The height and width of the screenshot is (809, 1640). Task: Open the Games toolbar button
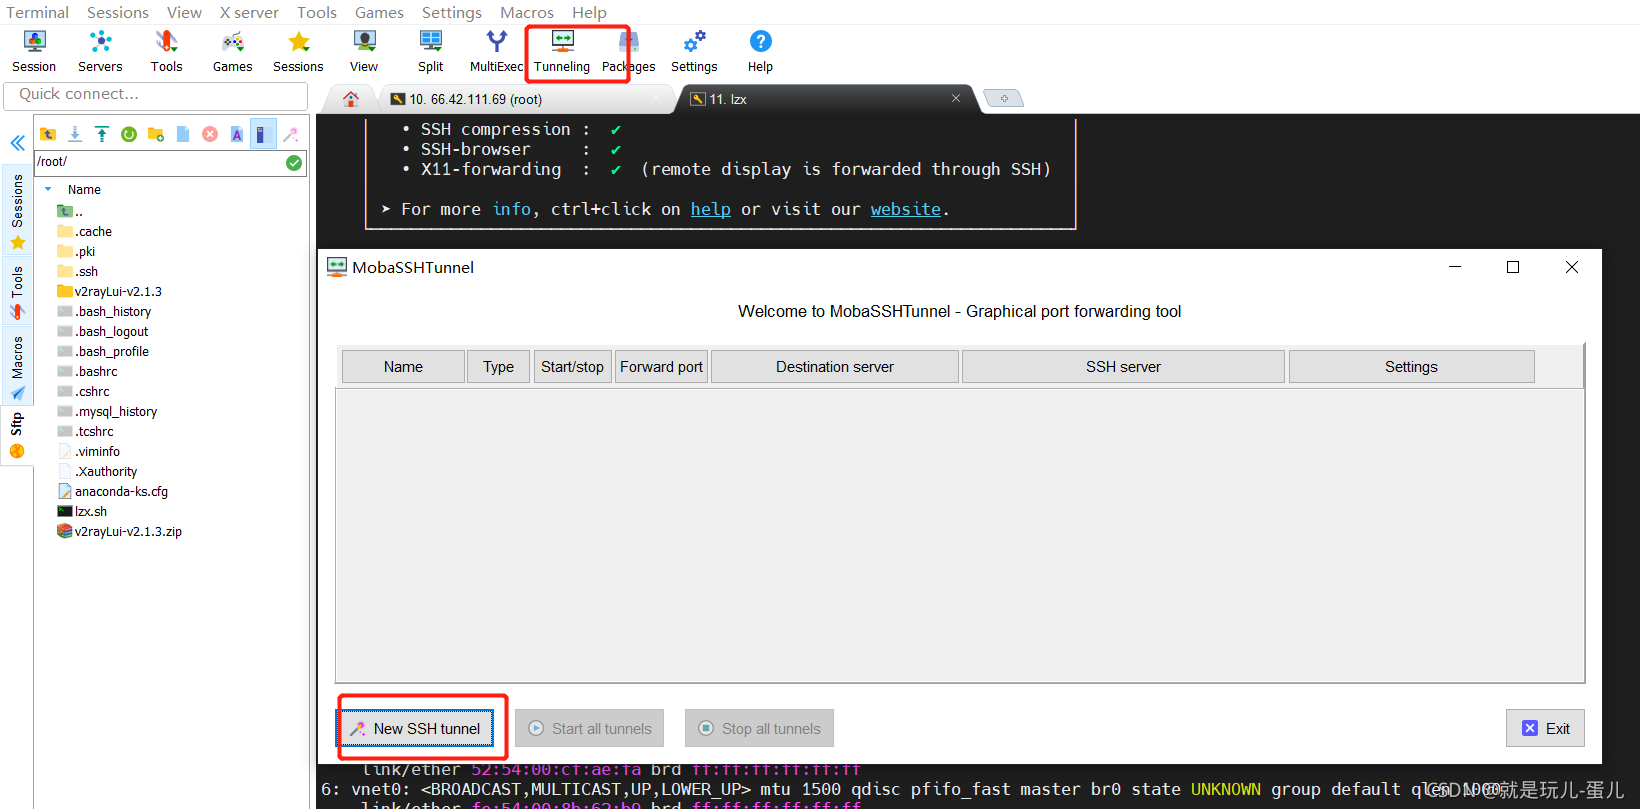pos(232,51)
